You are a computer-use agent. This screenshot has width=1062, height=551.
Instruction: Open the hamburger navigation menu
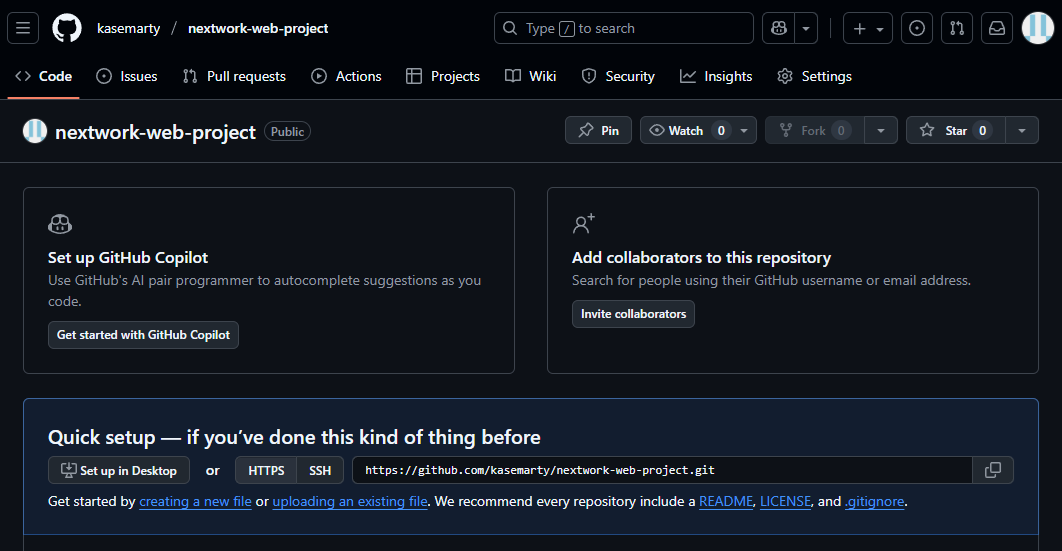pyautogui.click(x=23, y=28)
